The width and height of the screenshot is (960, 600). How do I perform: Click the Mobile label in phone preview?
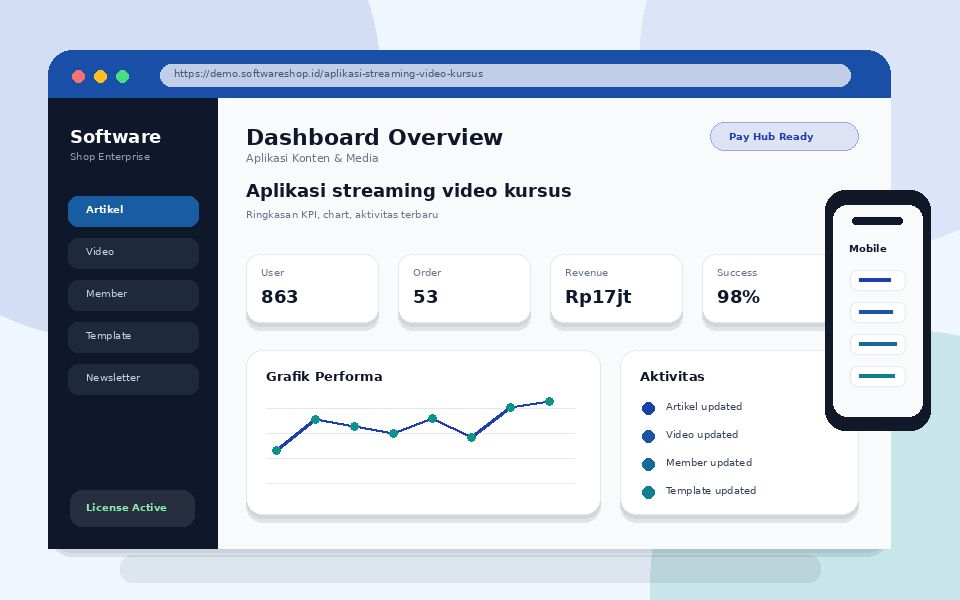868,249
